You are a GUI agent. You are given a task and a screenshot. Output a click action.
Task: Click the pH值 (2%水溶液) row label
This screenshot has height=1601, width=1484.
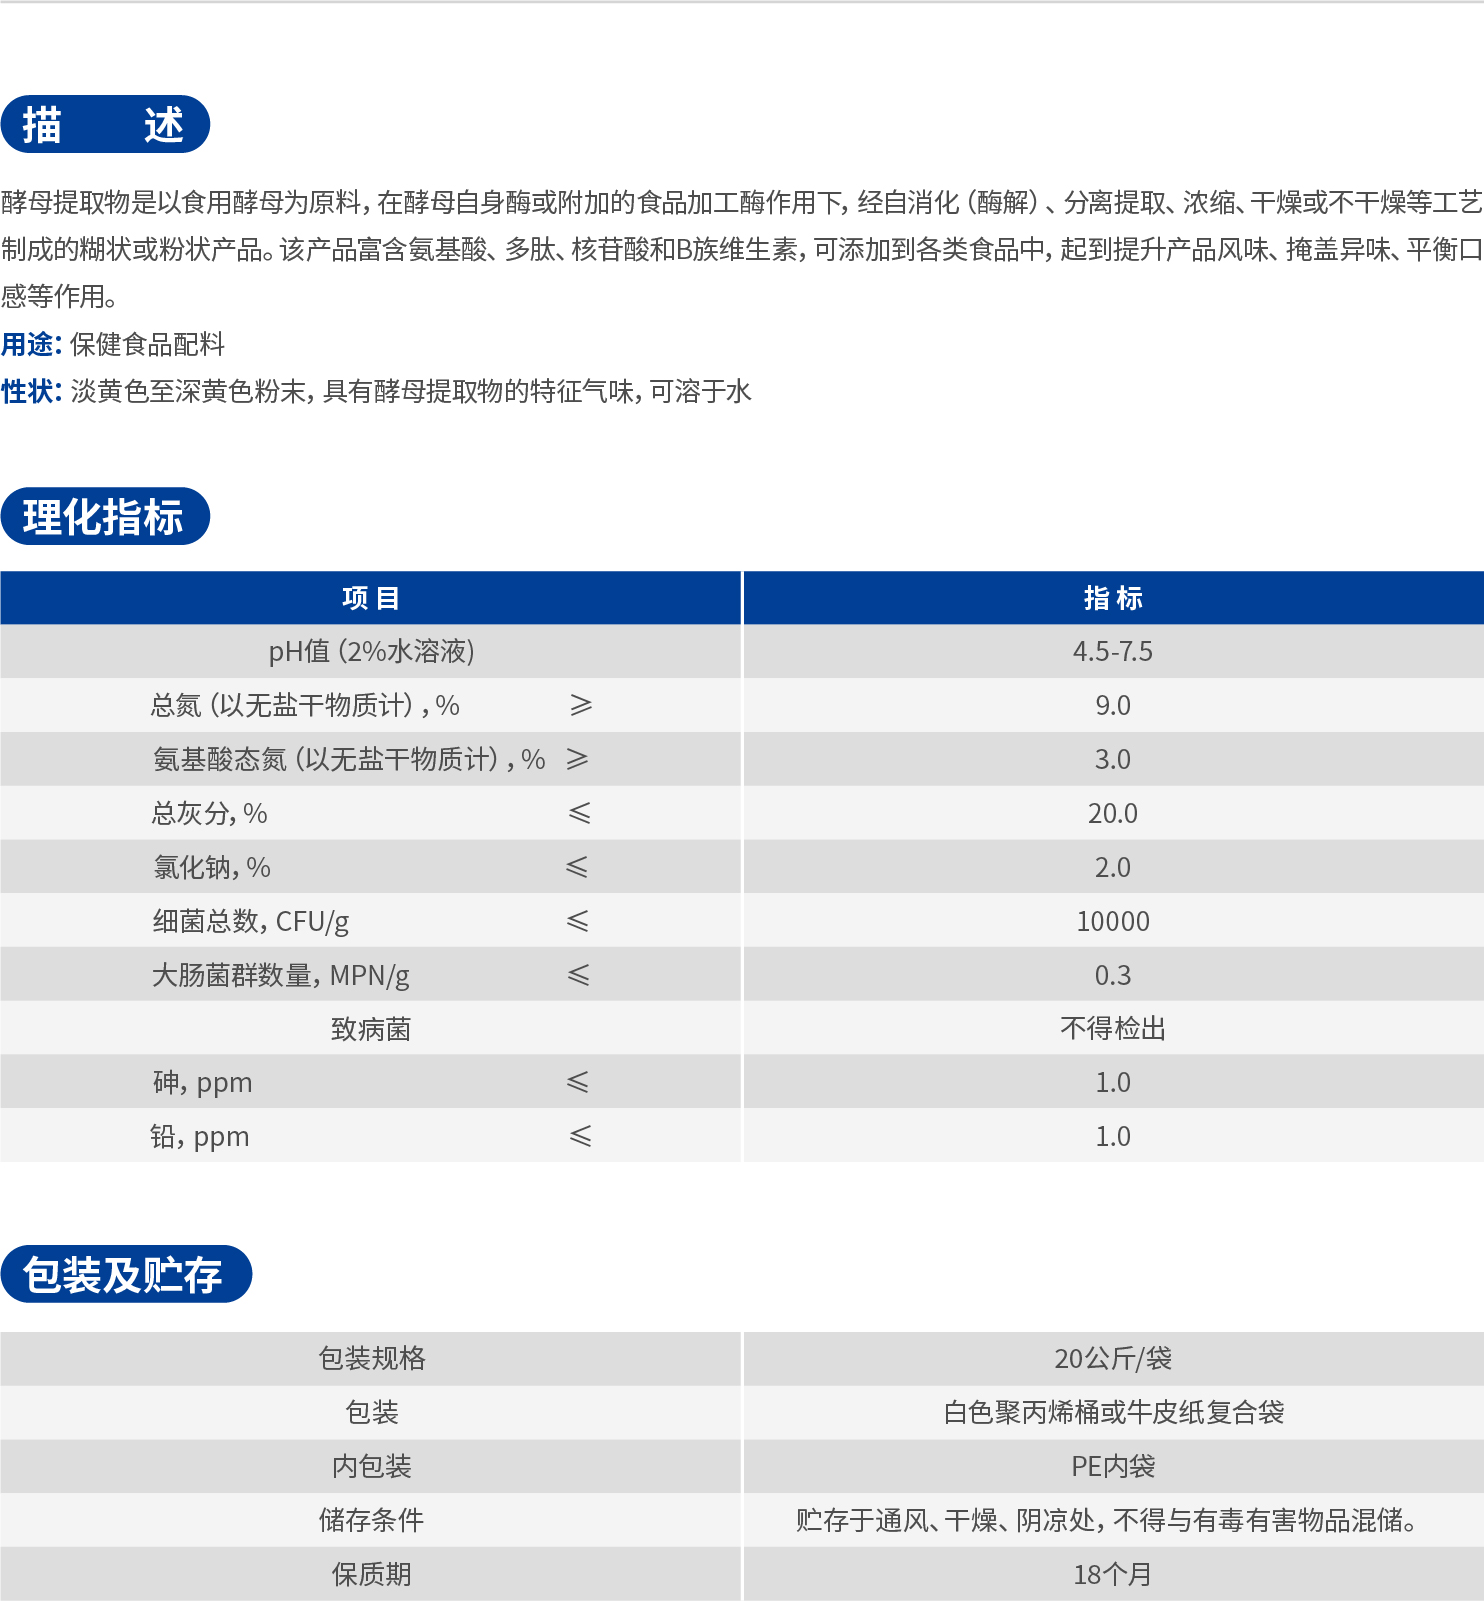pos(371,652)
